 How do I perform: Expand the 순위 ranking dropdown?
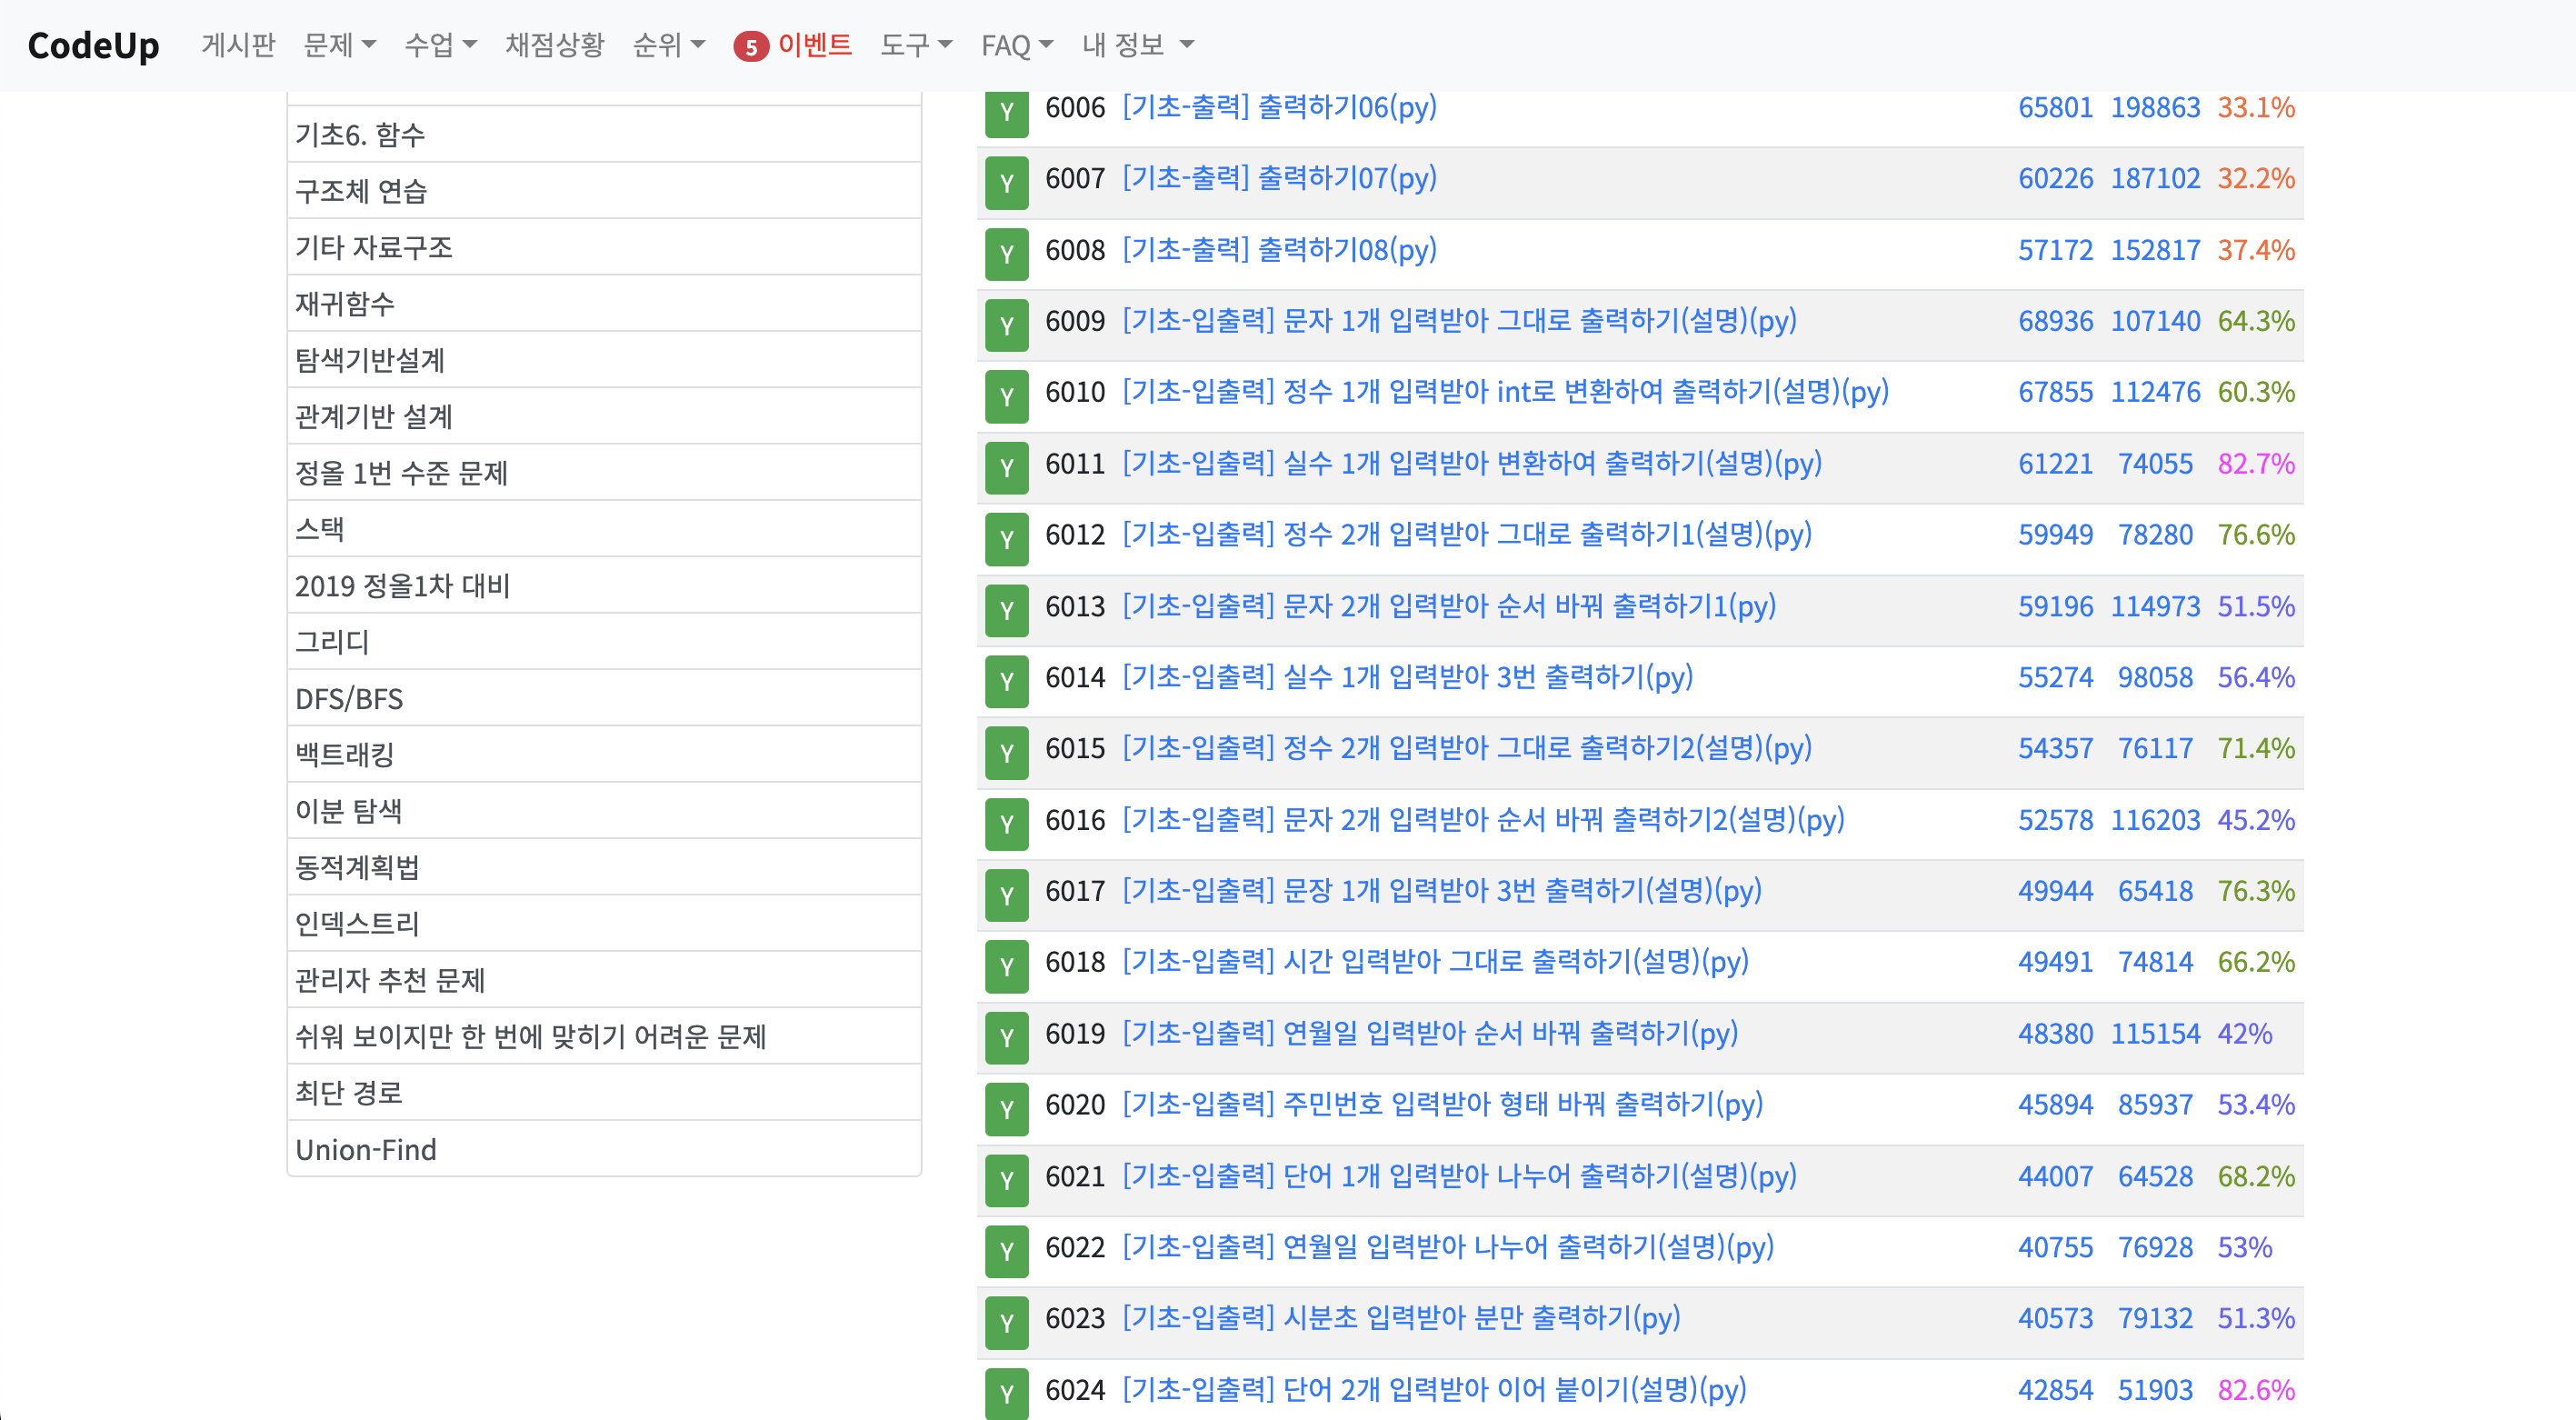[x=669, y=45]
